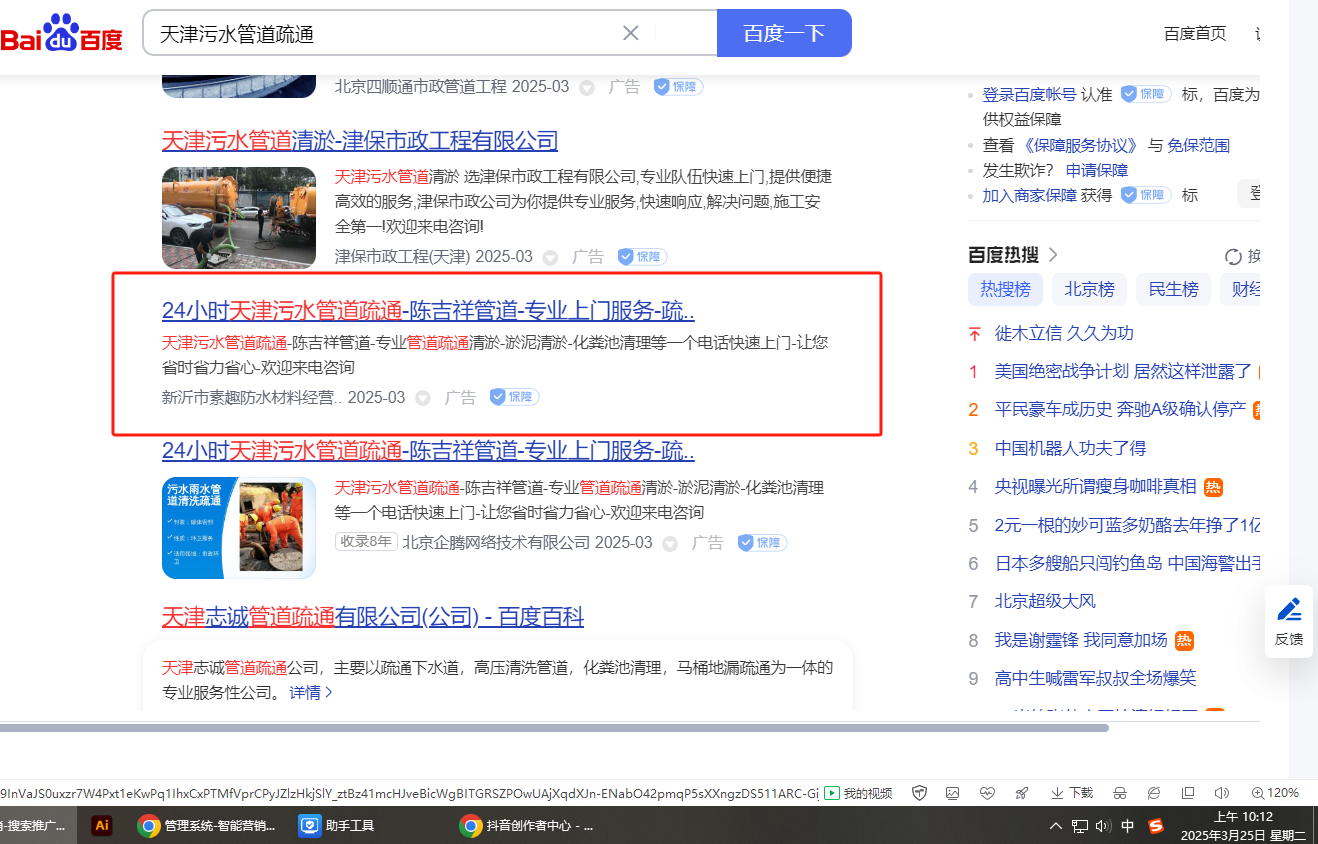Viewport: 1318px width, 844px height.
Task: Click the refresh icon beside 百度热搜
Action: 1233,256
